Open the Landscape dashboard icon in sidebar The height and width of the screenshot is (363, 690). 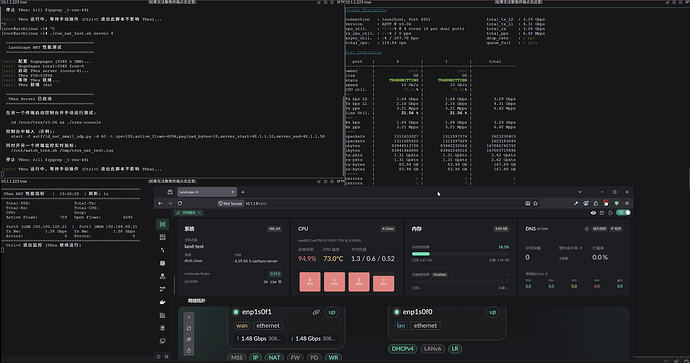coord(162,224)
